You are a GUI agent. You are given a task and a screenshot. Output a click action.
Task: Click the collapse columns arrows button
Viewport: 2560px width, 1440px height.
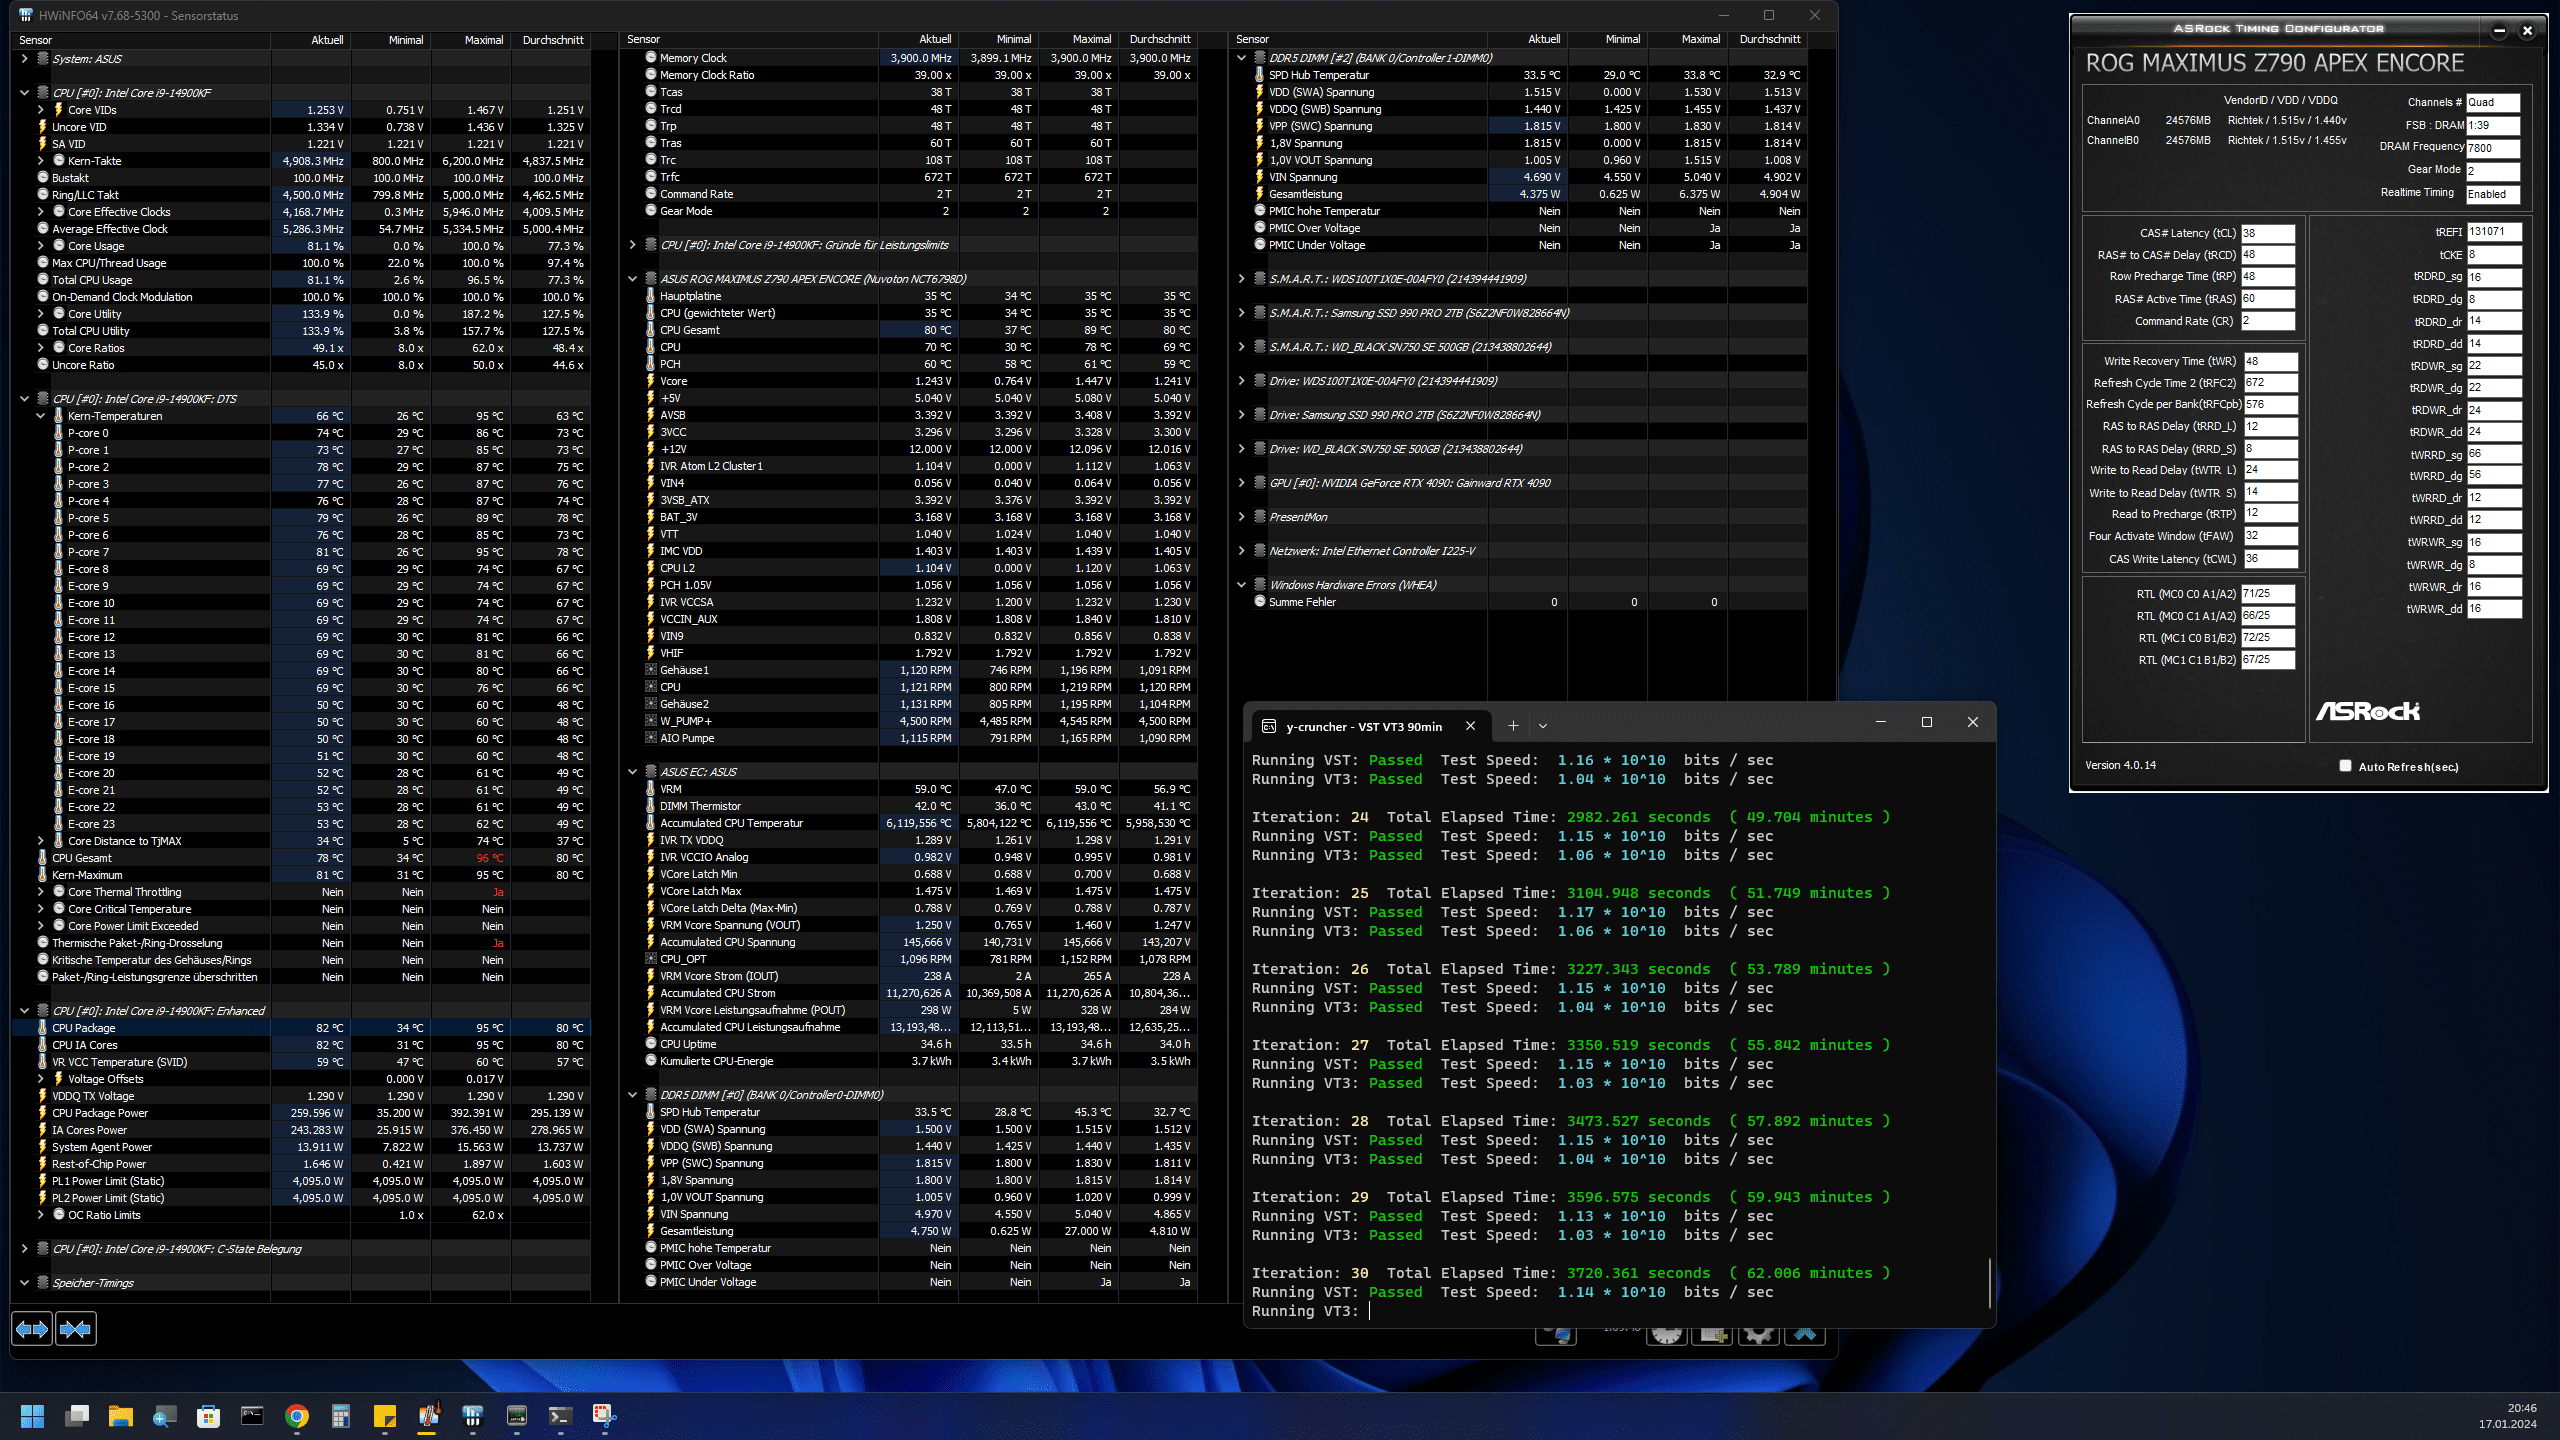76,1329
